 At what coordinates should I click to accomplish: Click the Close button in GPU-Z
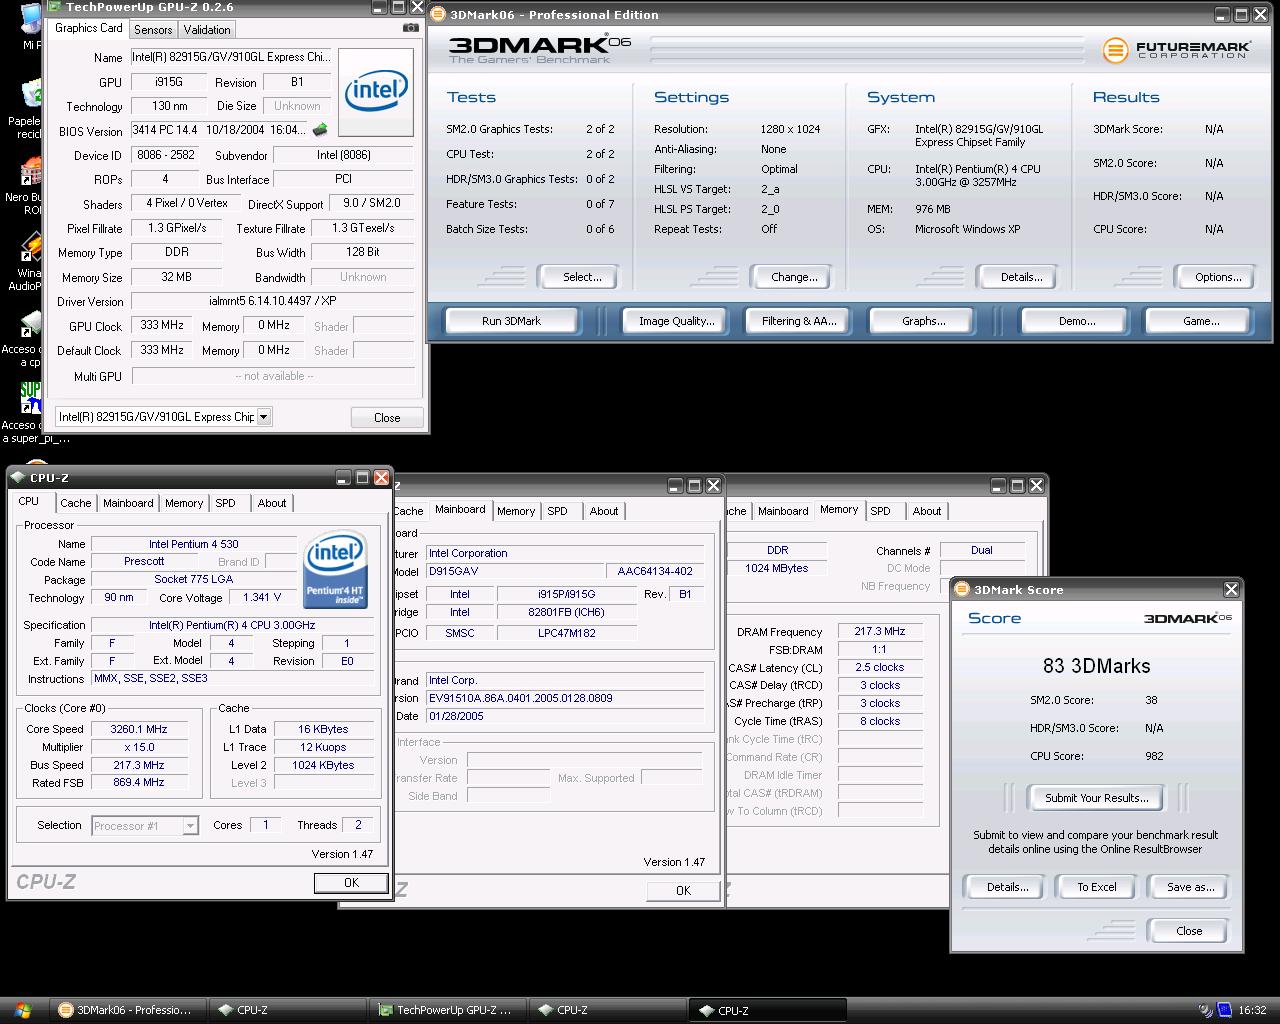387,418
